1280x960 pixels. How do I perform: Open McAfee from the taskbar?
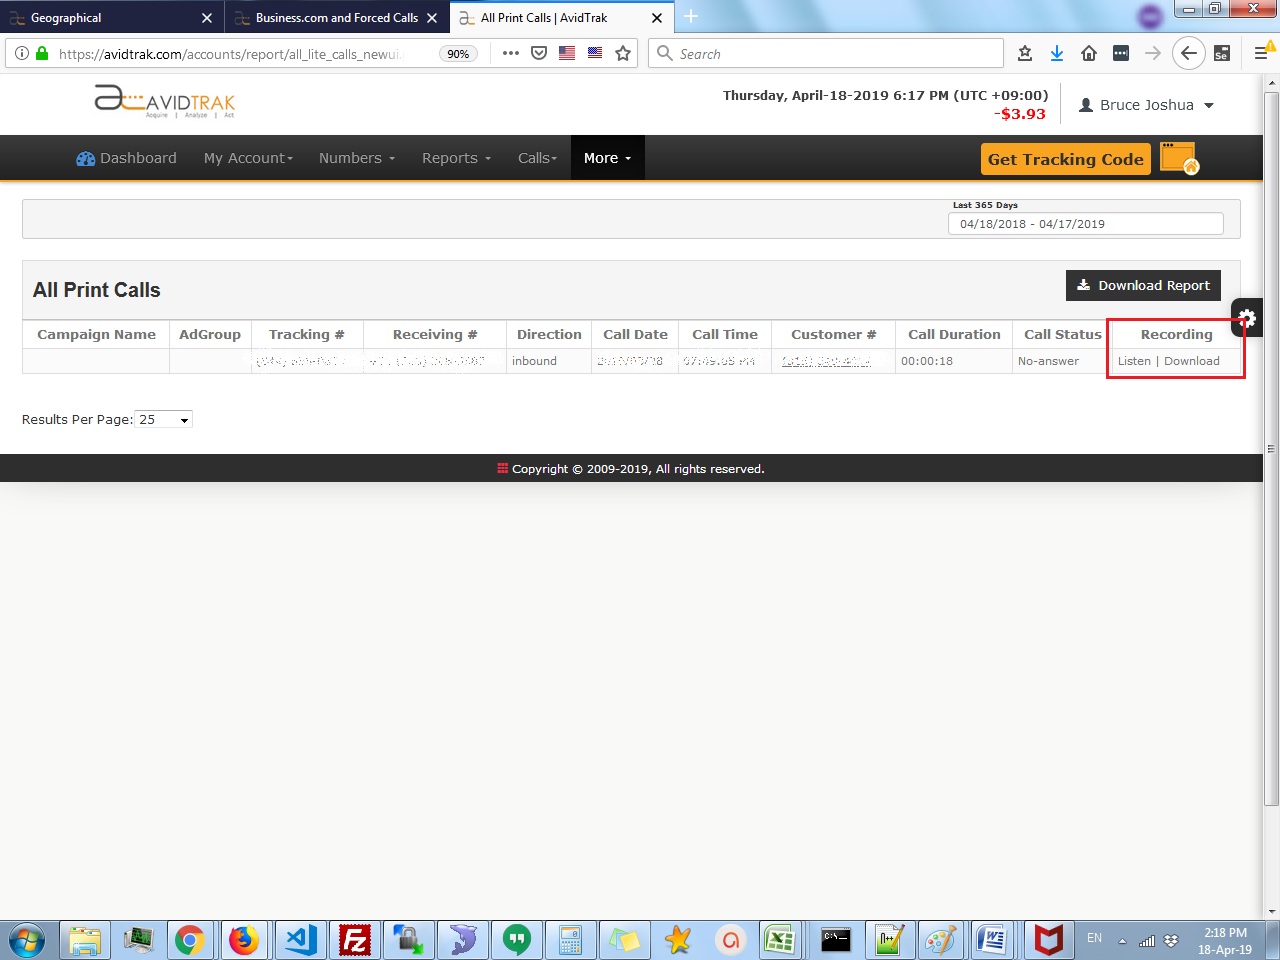(1047, 940)
